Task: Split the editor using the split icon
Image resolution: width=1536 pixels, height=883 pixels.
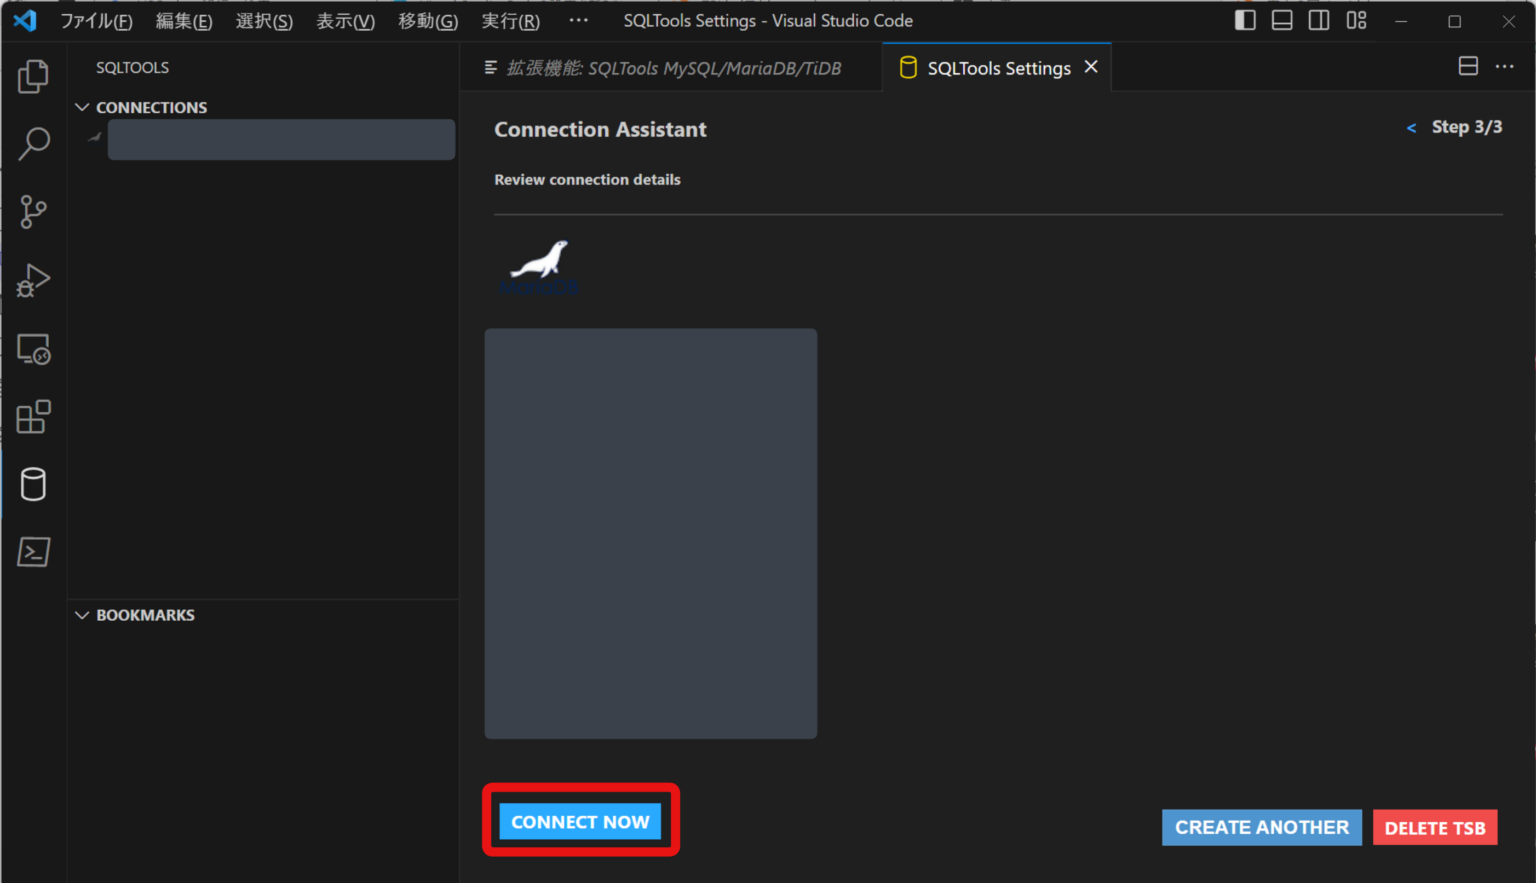Action: (1468, 66)
